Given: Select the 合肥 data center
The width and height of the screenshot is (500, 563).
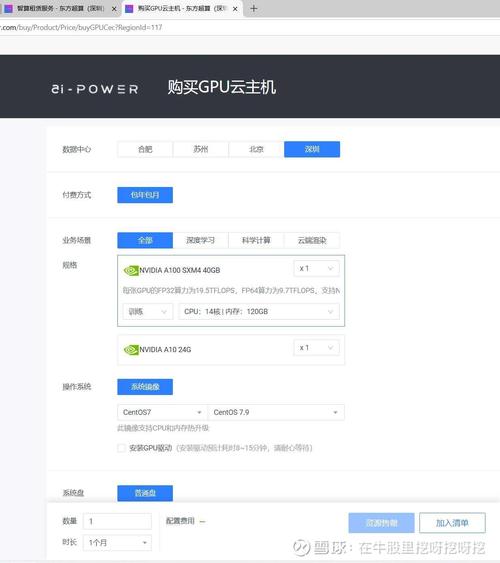Looking at the screenshot, I should (x=145, y=149).
